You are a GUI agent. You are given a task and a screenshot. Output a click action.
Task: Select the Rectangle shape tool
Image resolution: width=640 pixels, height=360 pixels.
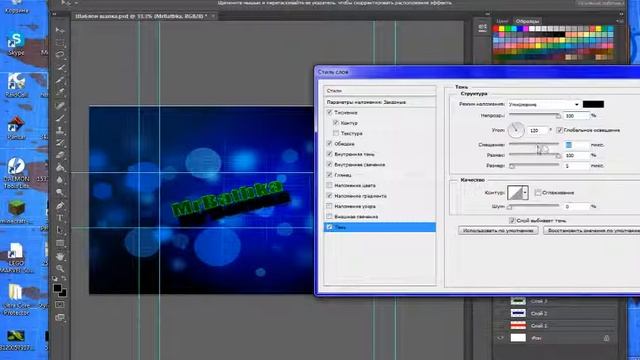click(x=60, y=243)
